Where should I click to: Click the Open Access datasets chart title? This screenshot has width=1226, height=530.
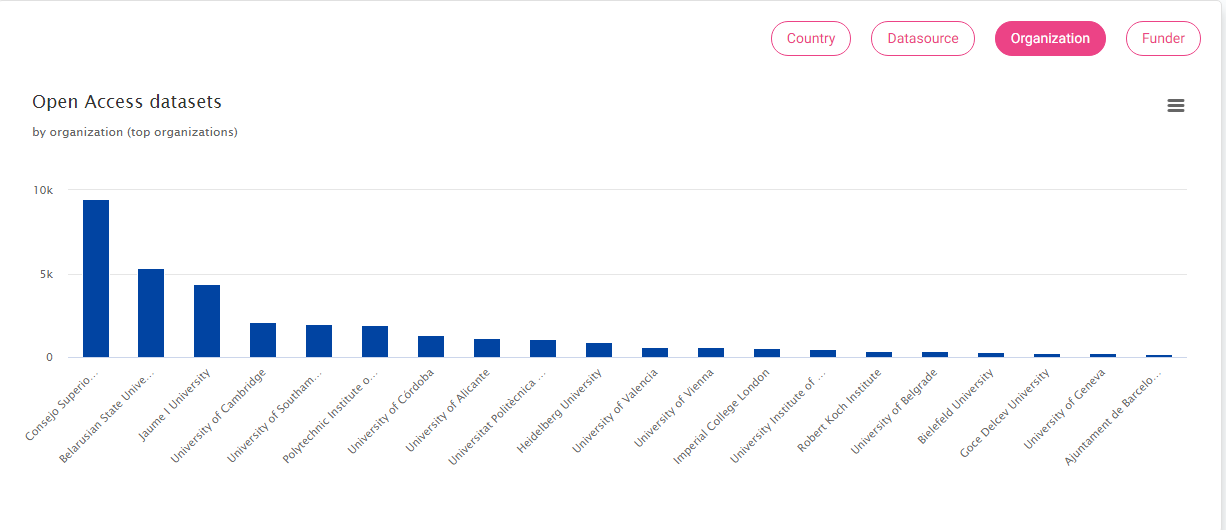tap(127, 102)
